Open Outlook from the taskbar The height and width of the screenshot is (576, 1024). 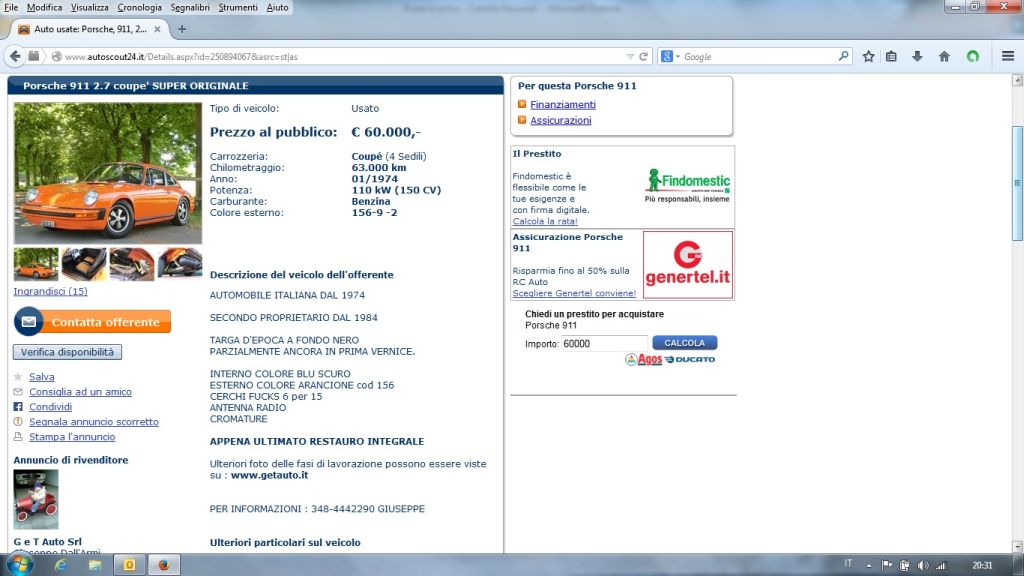(129, 565)
